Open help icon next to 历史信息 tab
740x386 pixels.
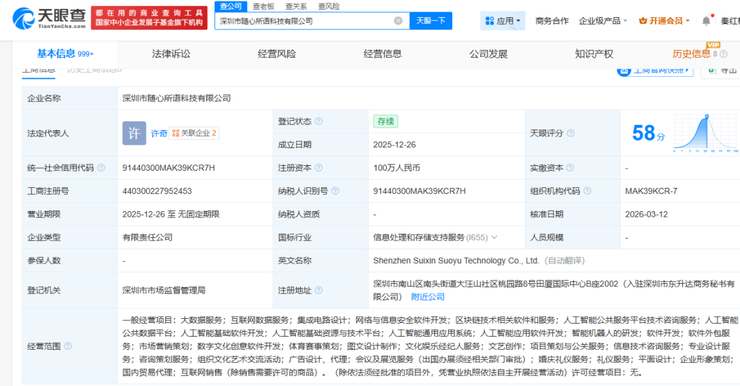pyautogui.click(x=723, y=54)
